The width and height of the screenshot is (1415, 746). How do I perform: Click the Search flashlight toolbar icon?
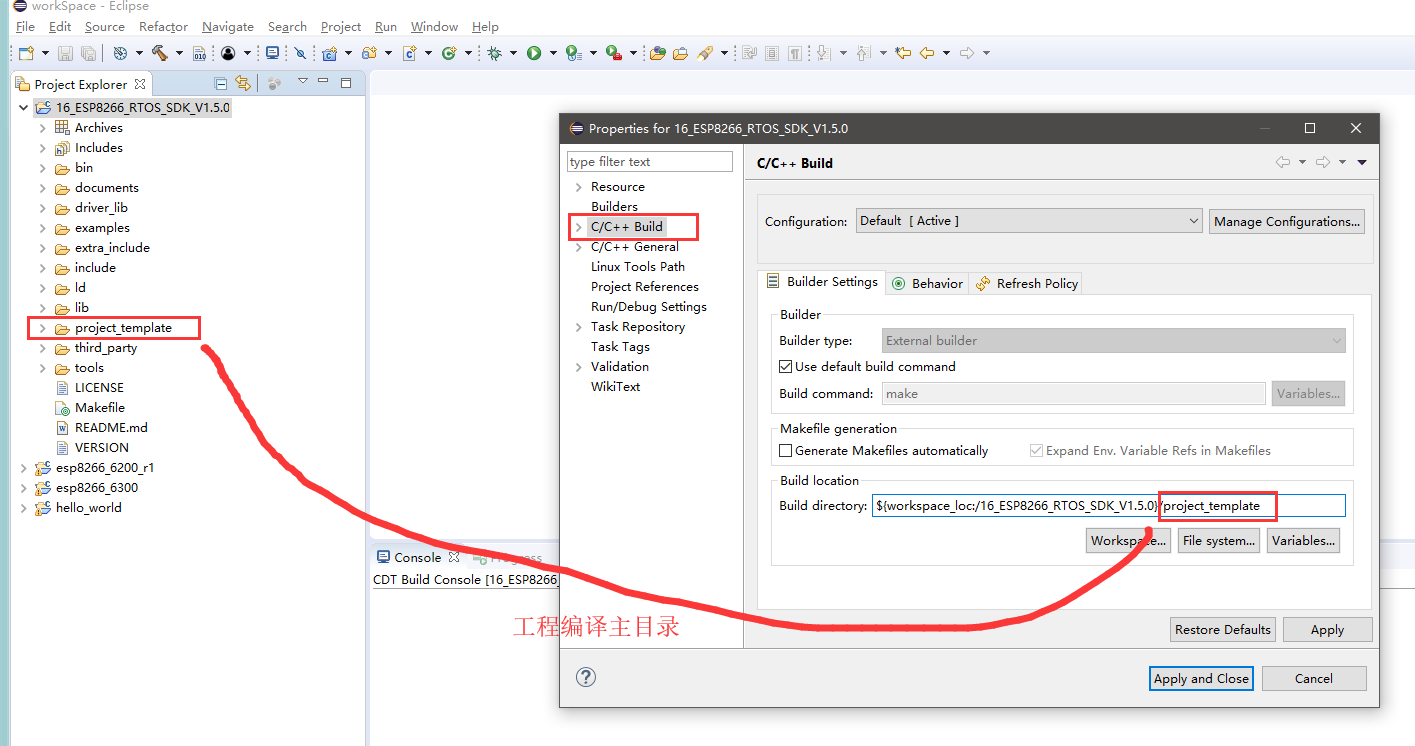[x=705, y=53]
